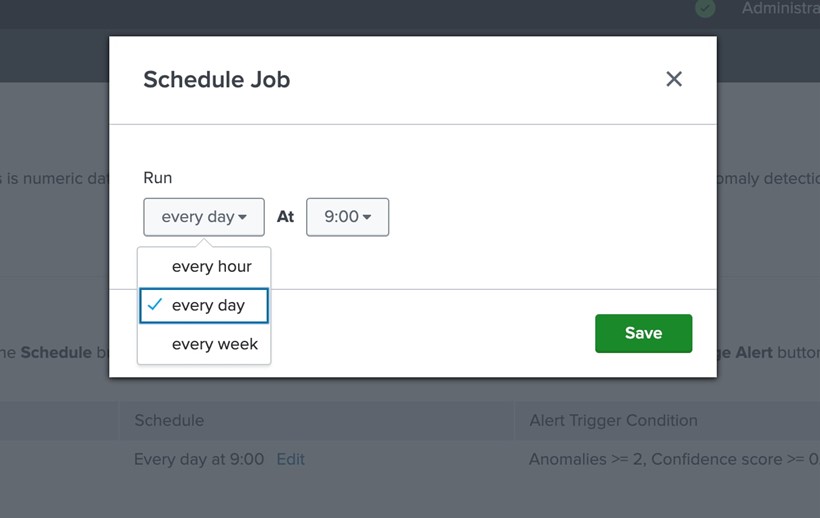Open the Administrator menu in top bar
This screenshot has height=518, width=820.
(x=780, y=8)
